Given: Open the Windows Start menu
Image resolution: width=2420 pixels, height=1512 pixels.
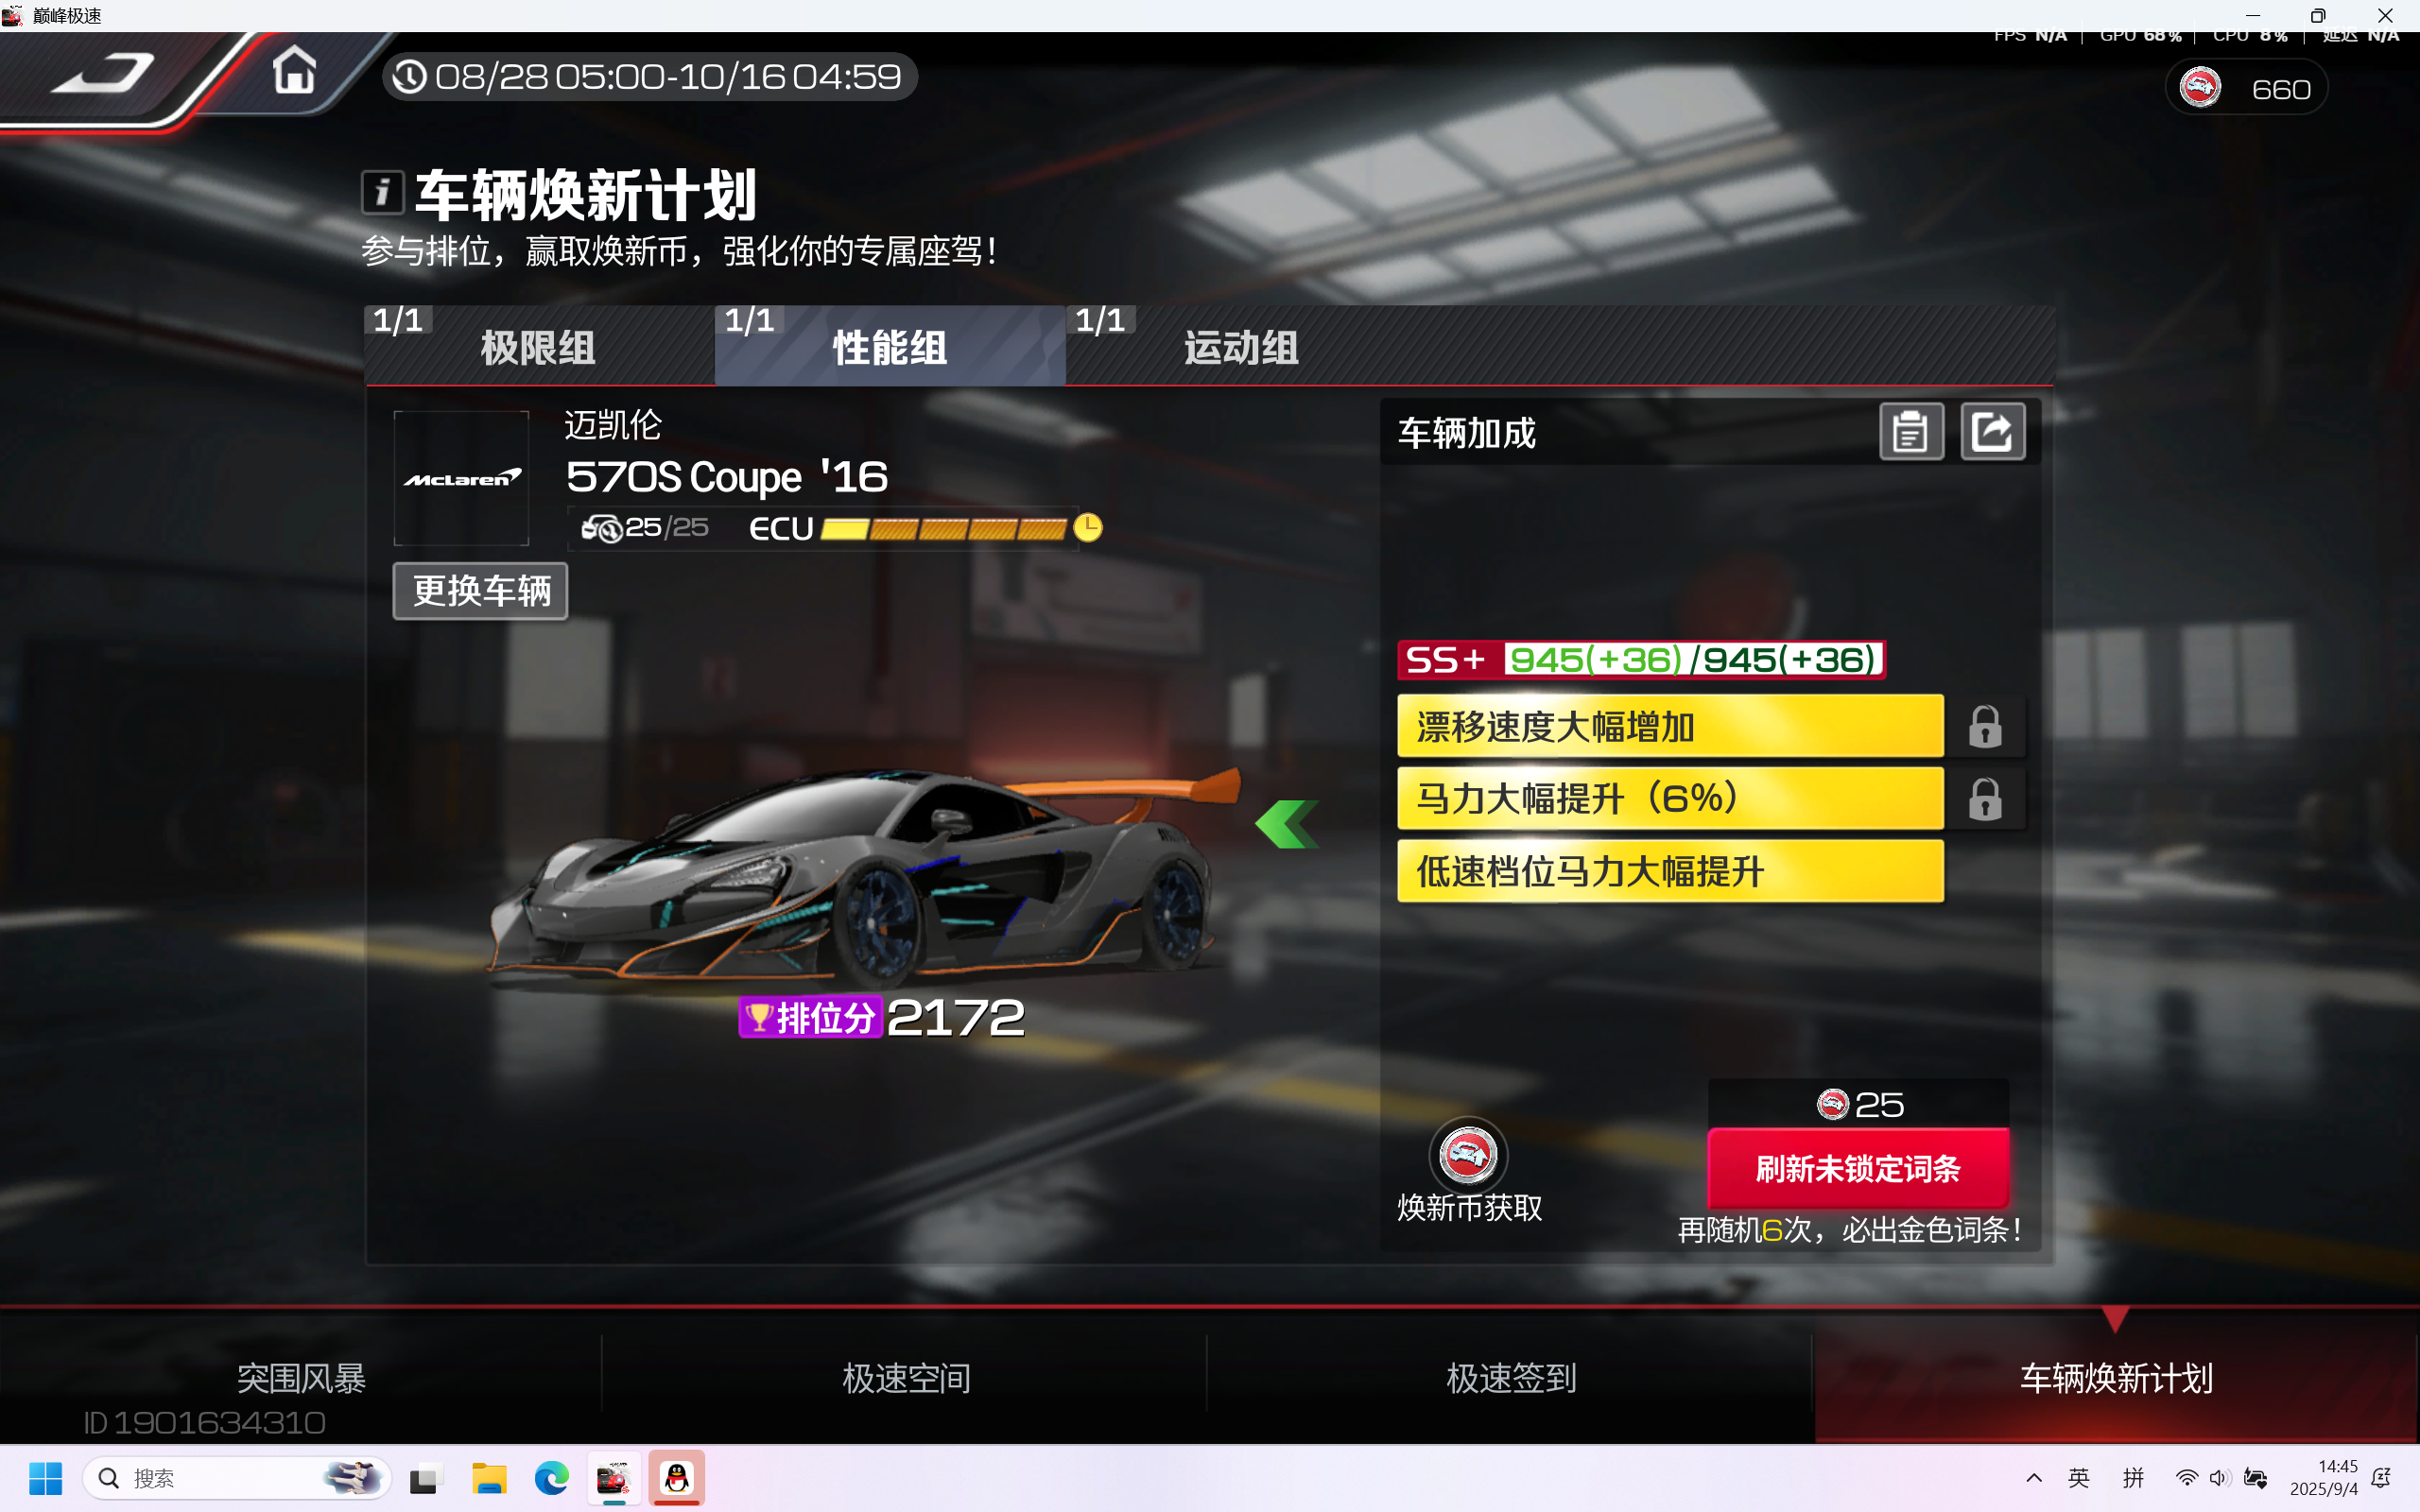Looking at the screenshot, I should point(45,1478).
